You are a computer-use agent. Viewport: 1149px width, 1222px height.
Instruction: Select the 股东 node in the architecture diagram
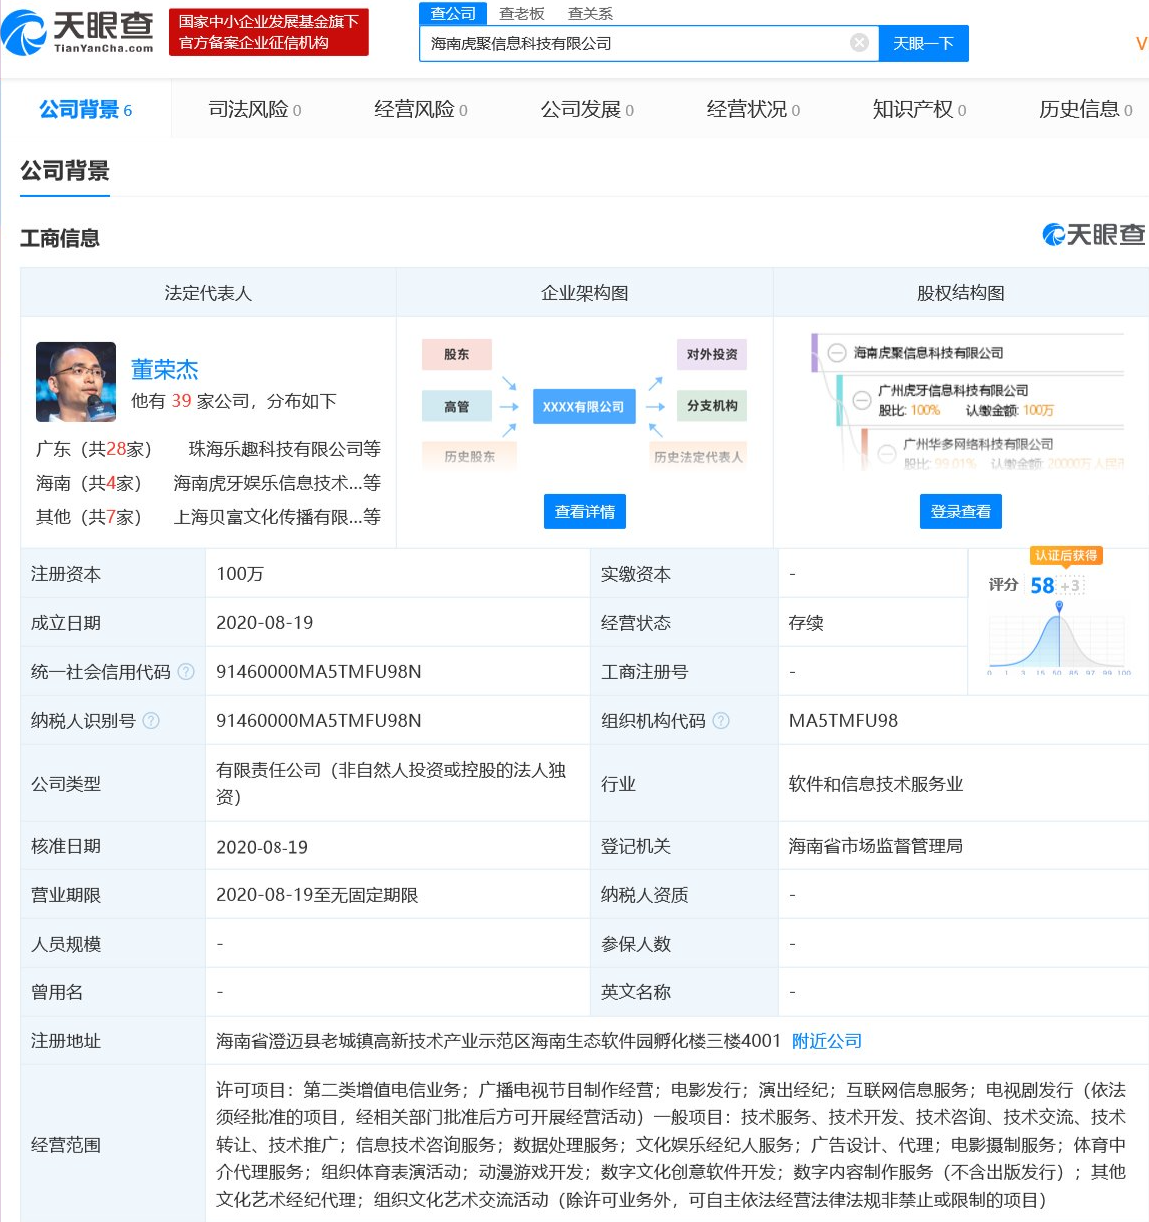click(x=456, y=354)
